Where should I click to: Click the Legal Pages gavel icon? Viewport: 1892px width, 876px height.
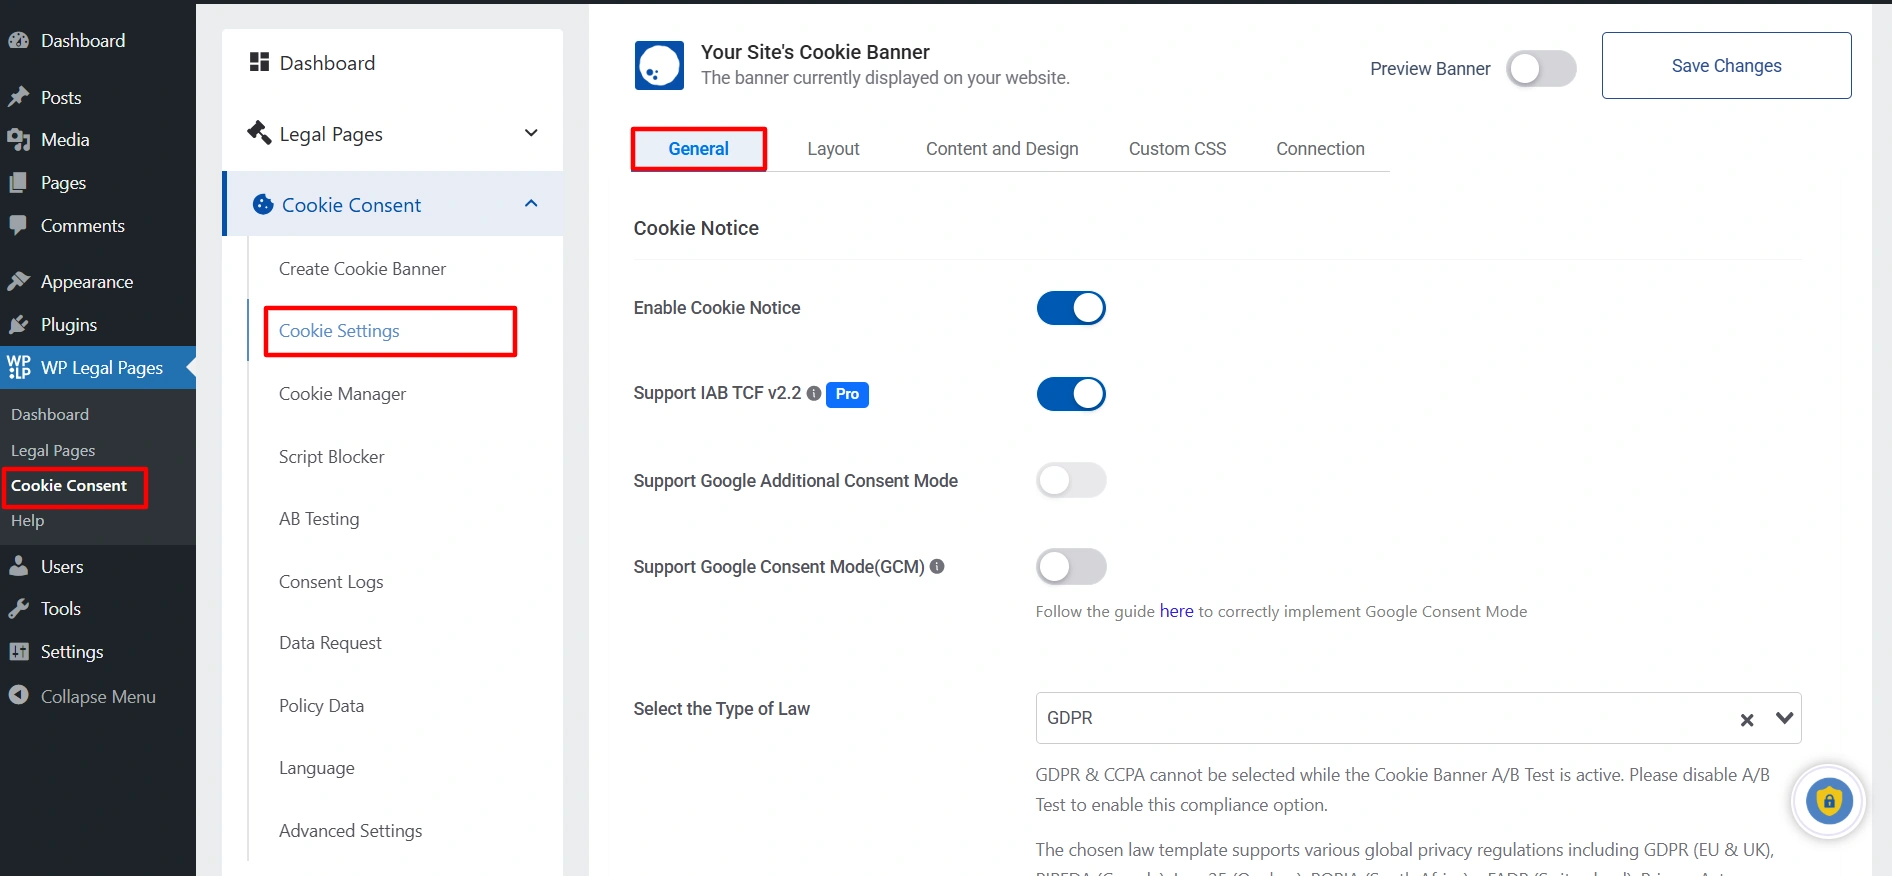(x=259, y=132)
